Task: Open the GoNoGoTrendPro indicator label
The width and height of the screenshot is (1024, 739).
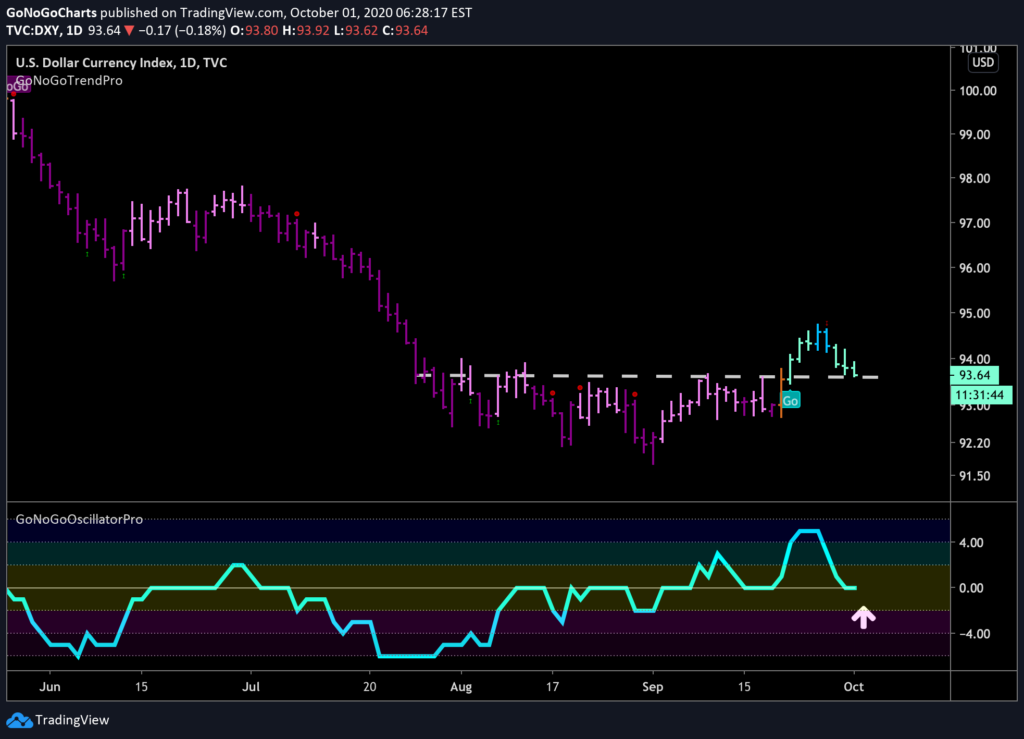Action: point(69,80)
